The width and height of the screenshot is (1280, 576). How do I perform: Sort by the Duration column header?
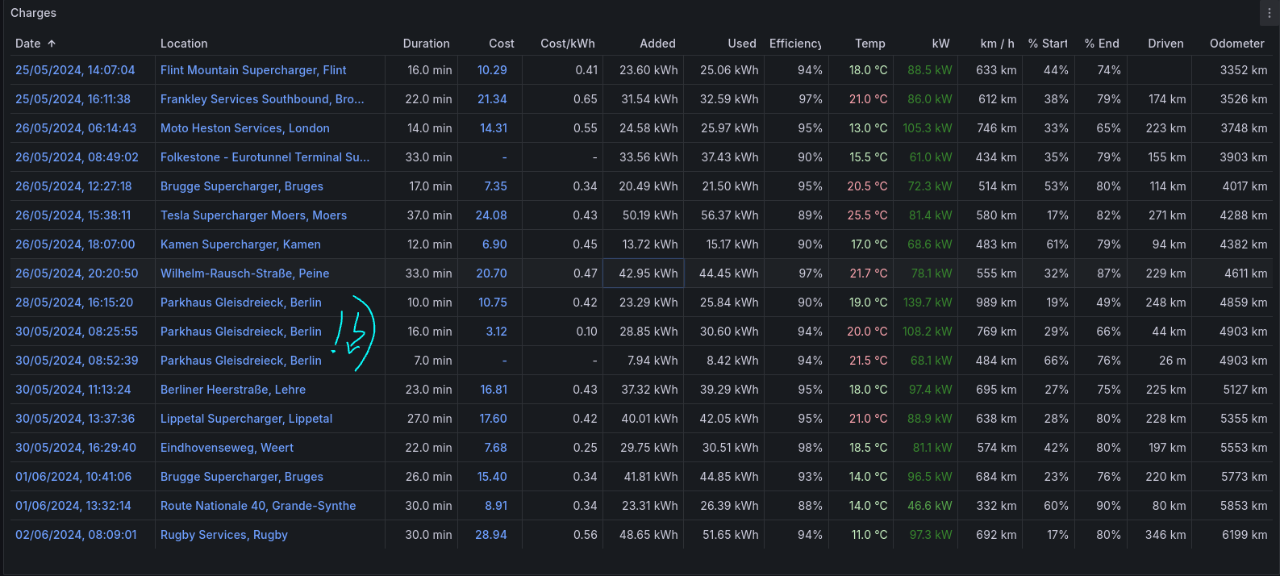(426, 44)
